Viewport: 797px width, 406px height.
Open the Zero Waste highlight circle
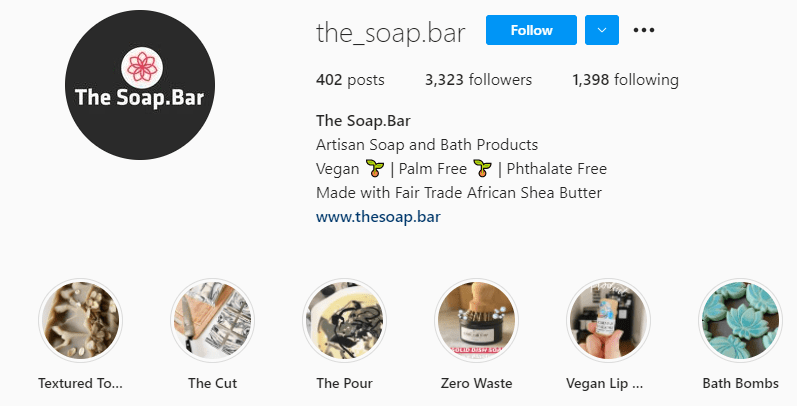[476, 321]
